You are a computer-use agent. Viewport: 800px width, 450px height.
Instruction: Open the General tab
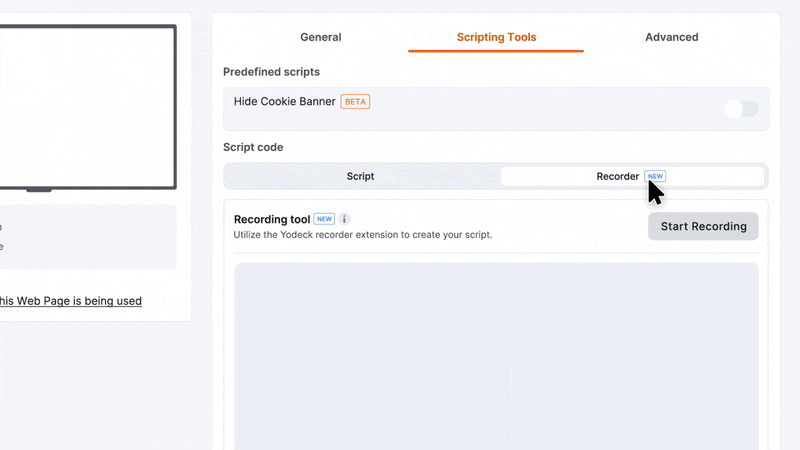pyautogui.click(x=320, y=37)
